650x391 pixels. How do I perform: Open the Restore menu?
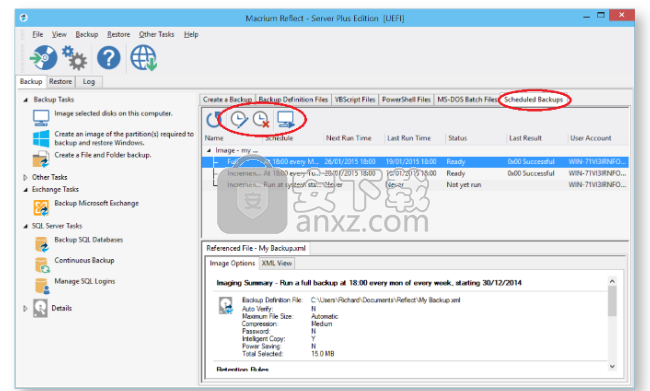[x=119, y=34]
